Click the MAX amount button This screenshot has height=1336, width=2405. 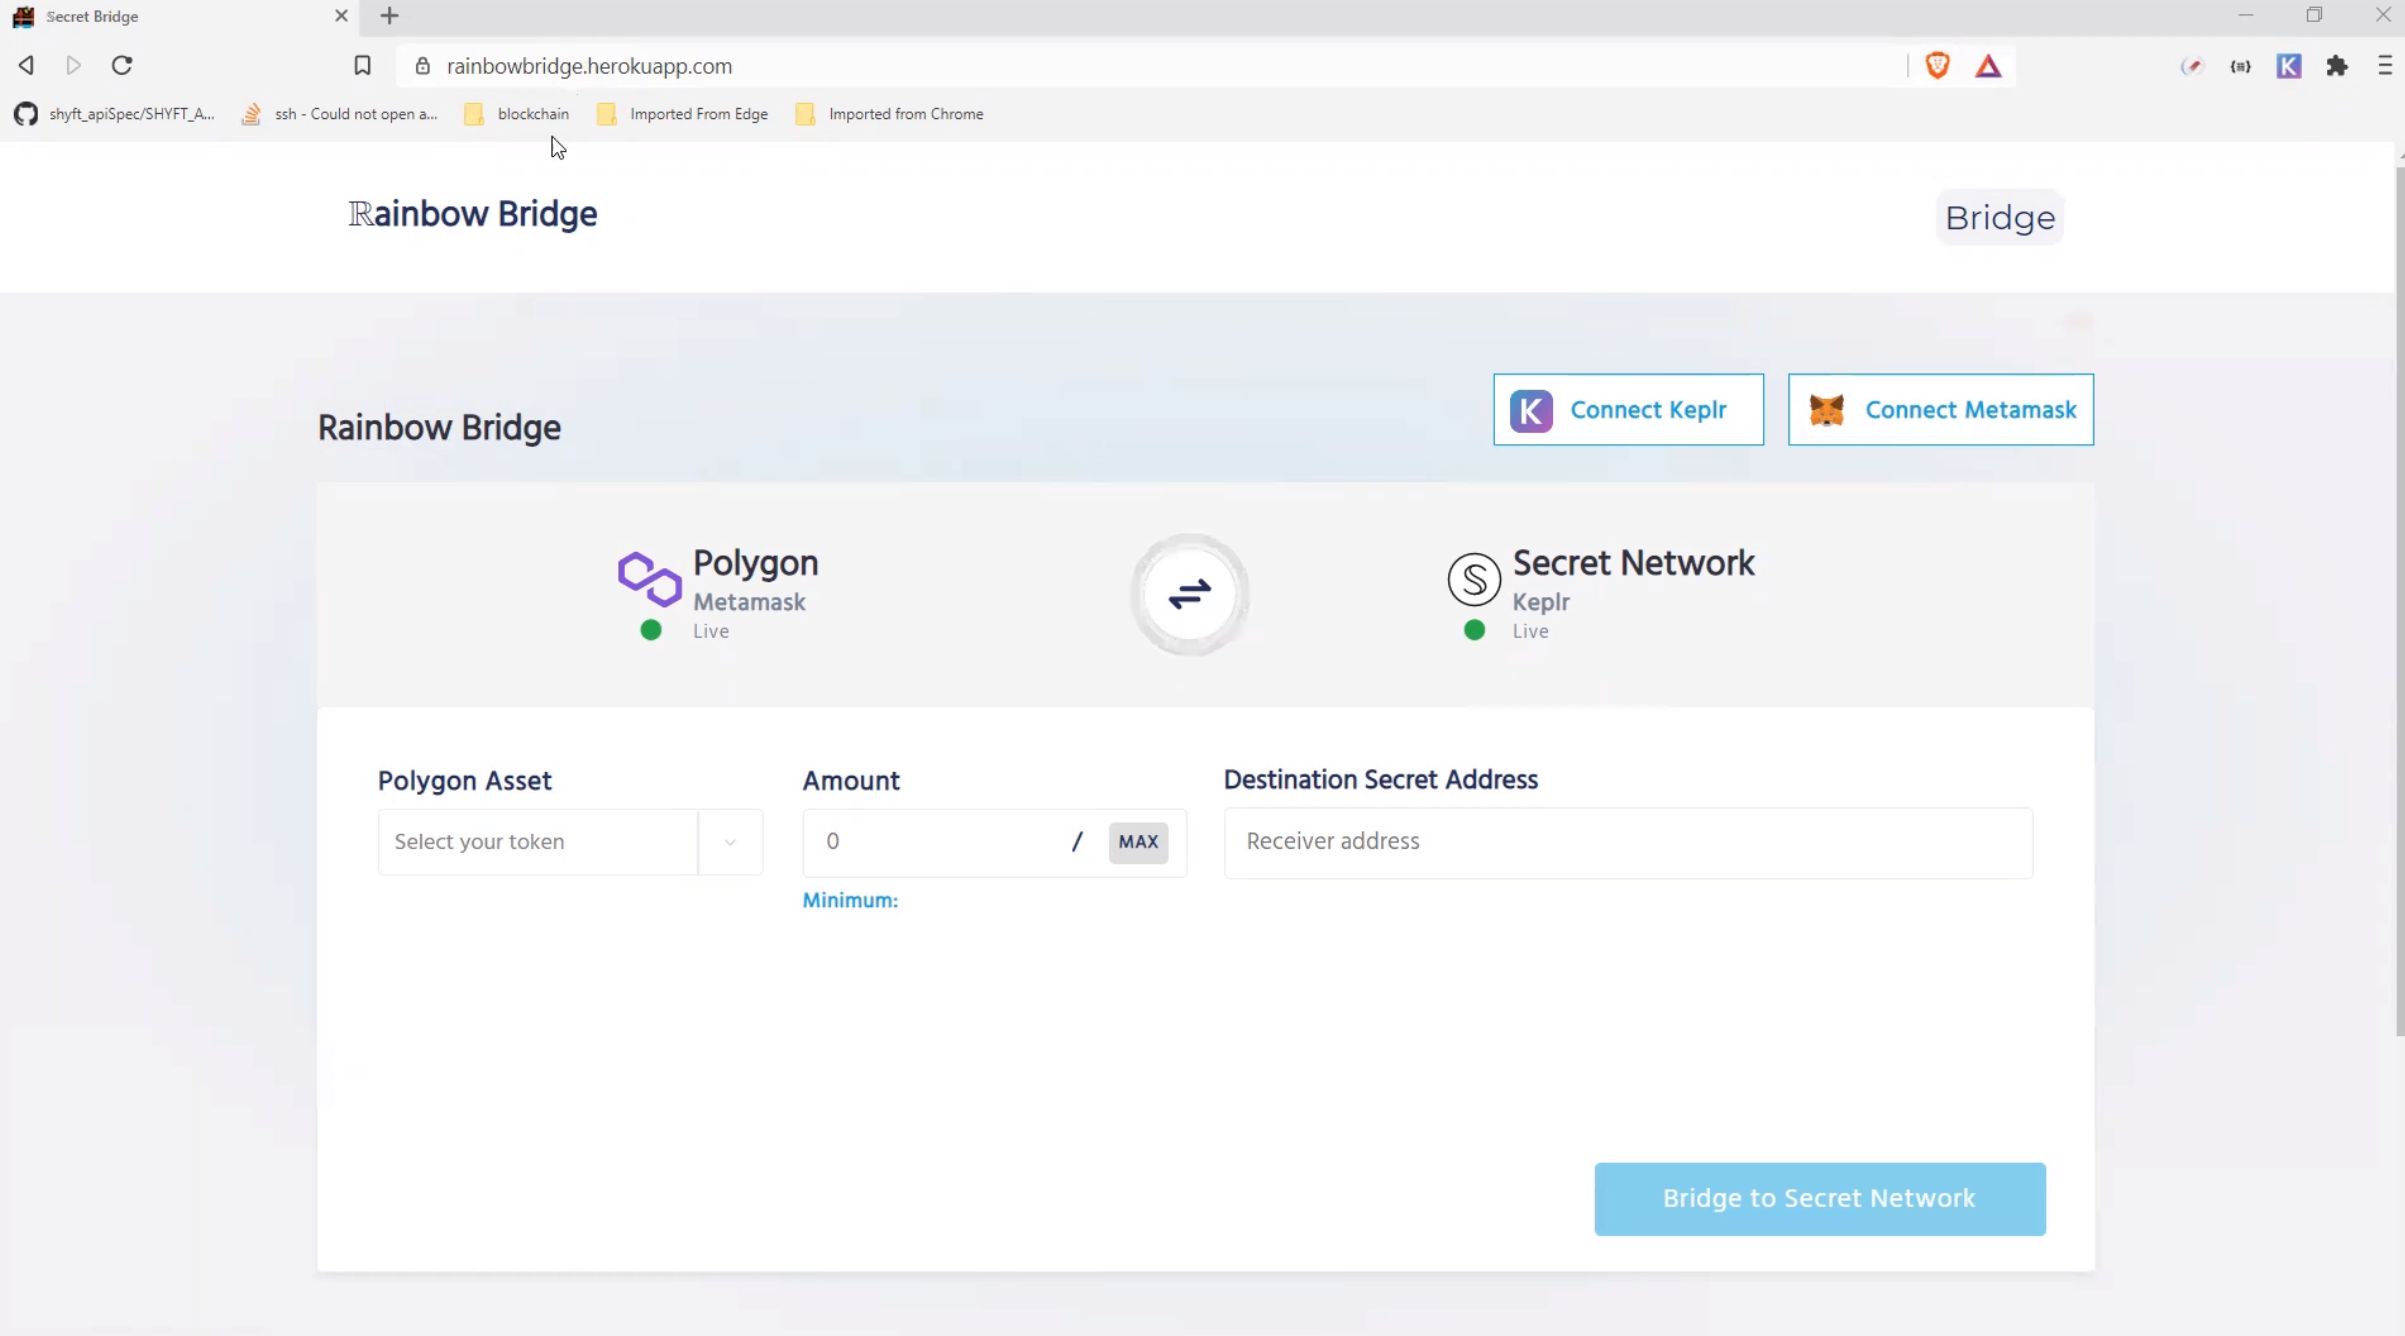tap(1138, 842)
